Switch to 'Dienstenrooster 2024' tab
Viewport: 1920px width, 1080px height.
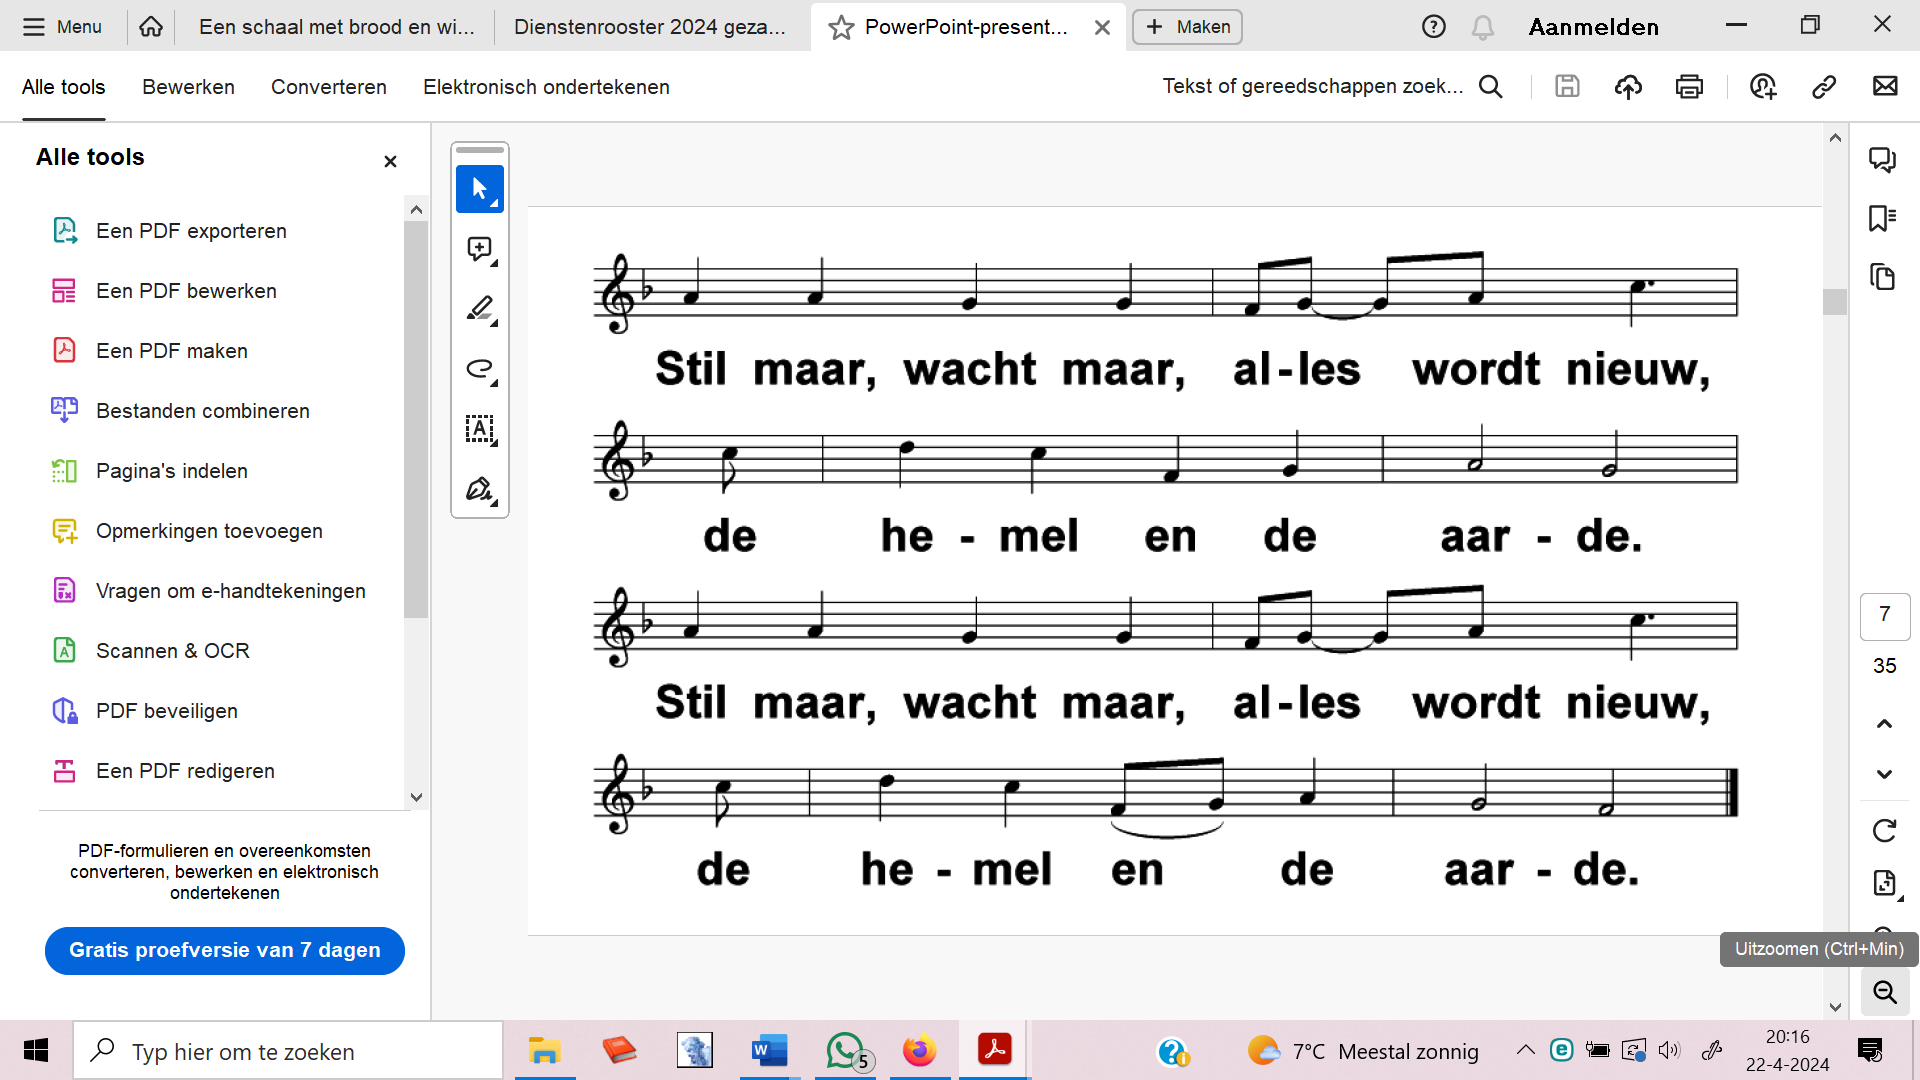pyautogui.click(x=650, y=27)
